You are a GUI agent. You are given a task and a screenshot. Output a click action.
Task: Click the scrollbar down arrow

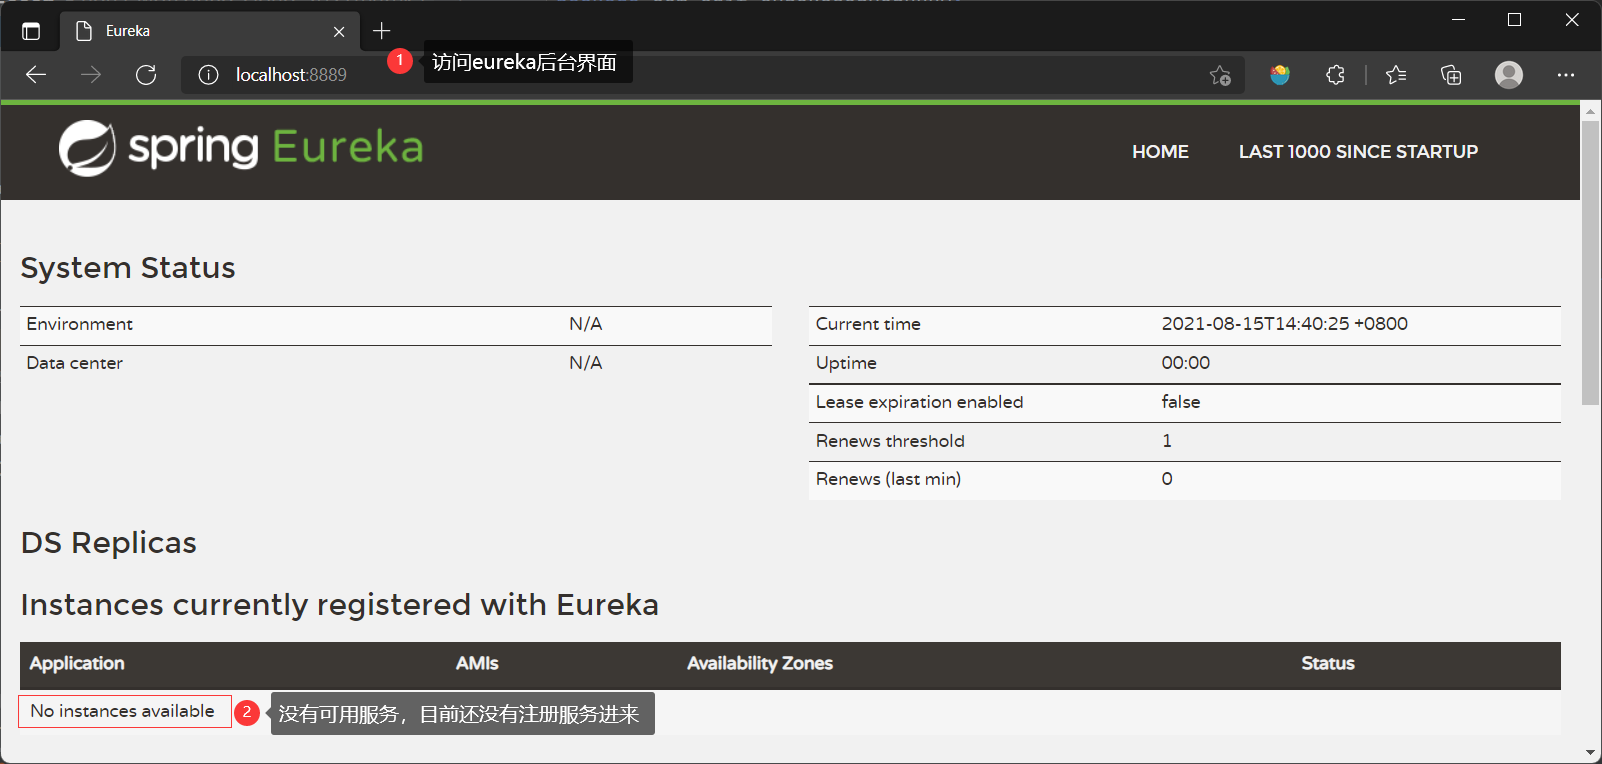click(x=1591, y=753)
